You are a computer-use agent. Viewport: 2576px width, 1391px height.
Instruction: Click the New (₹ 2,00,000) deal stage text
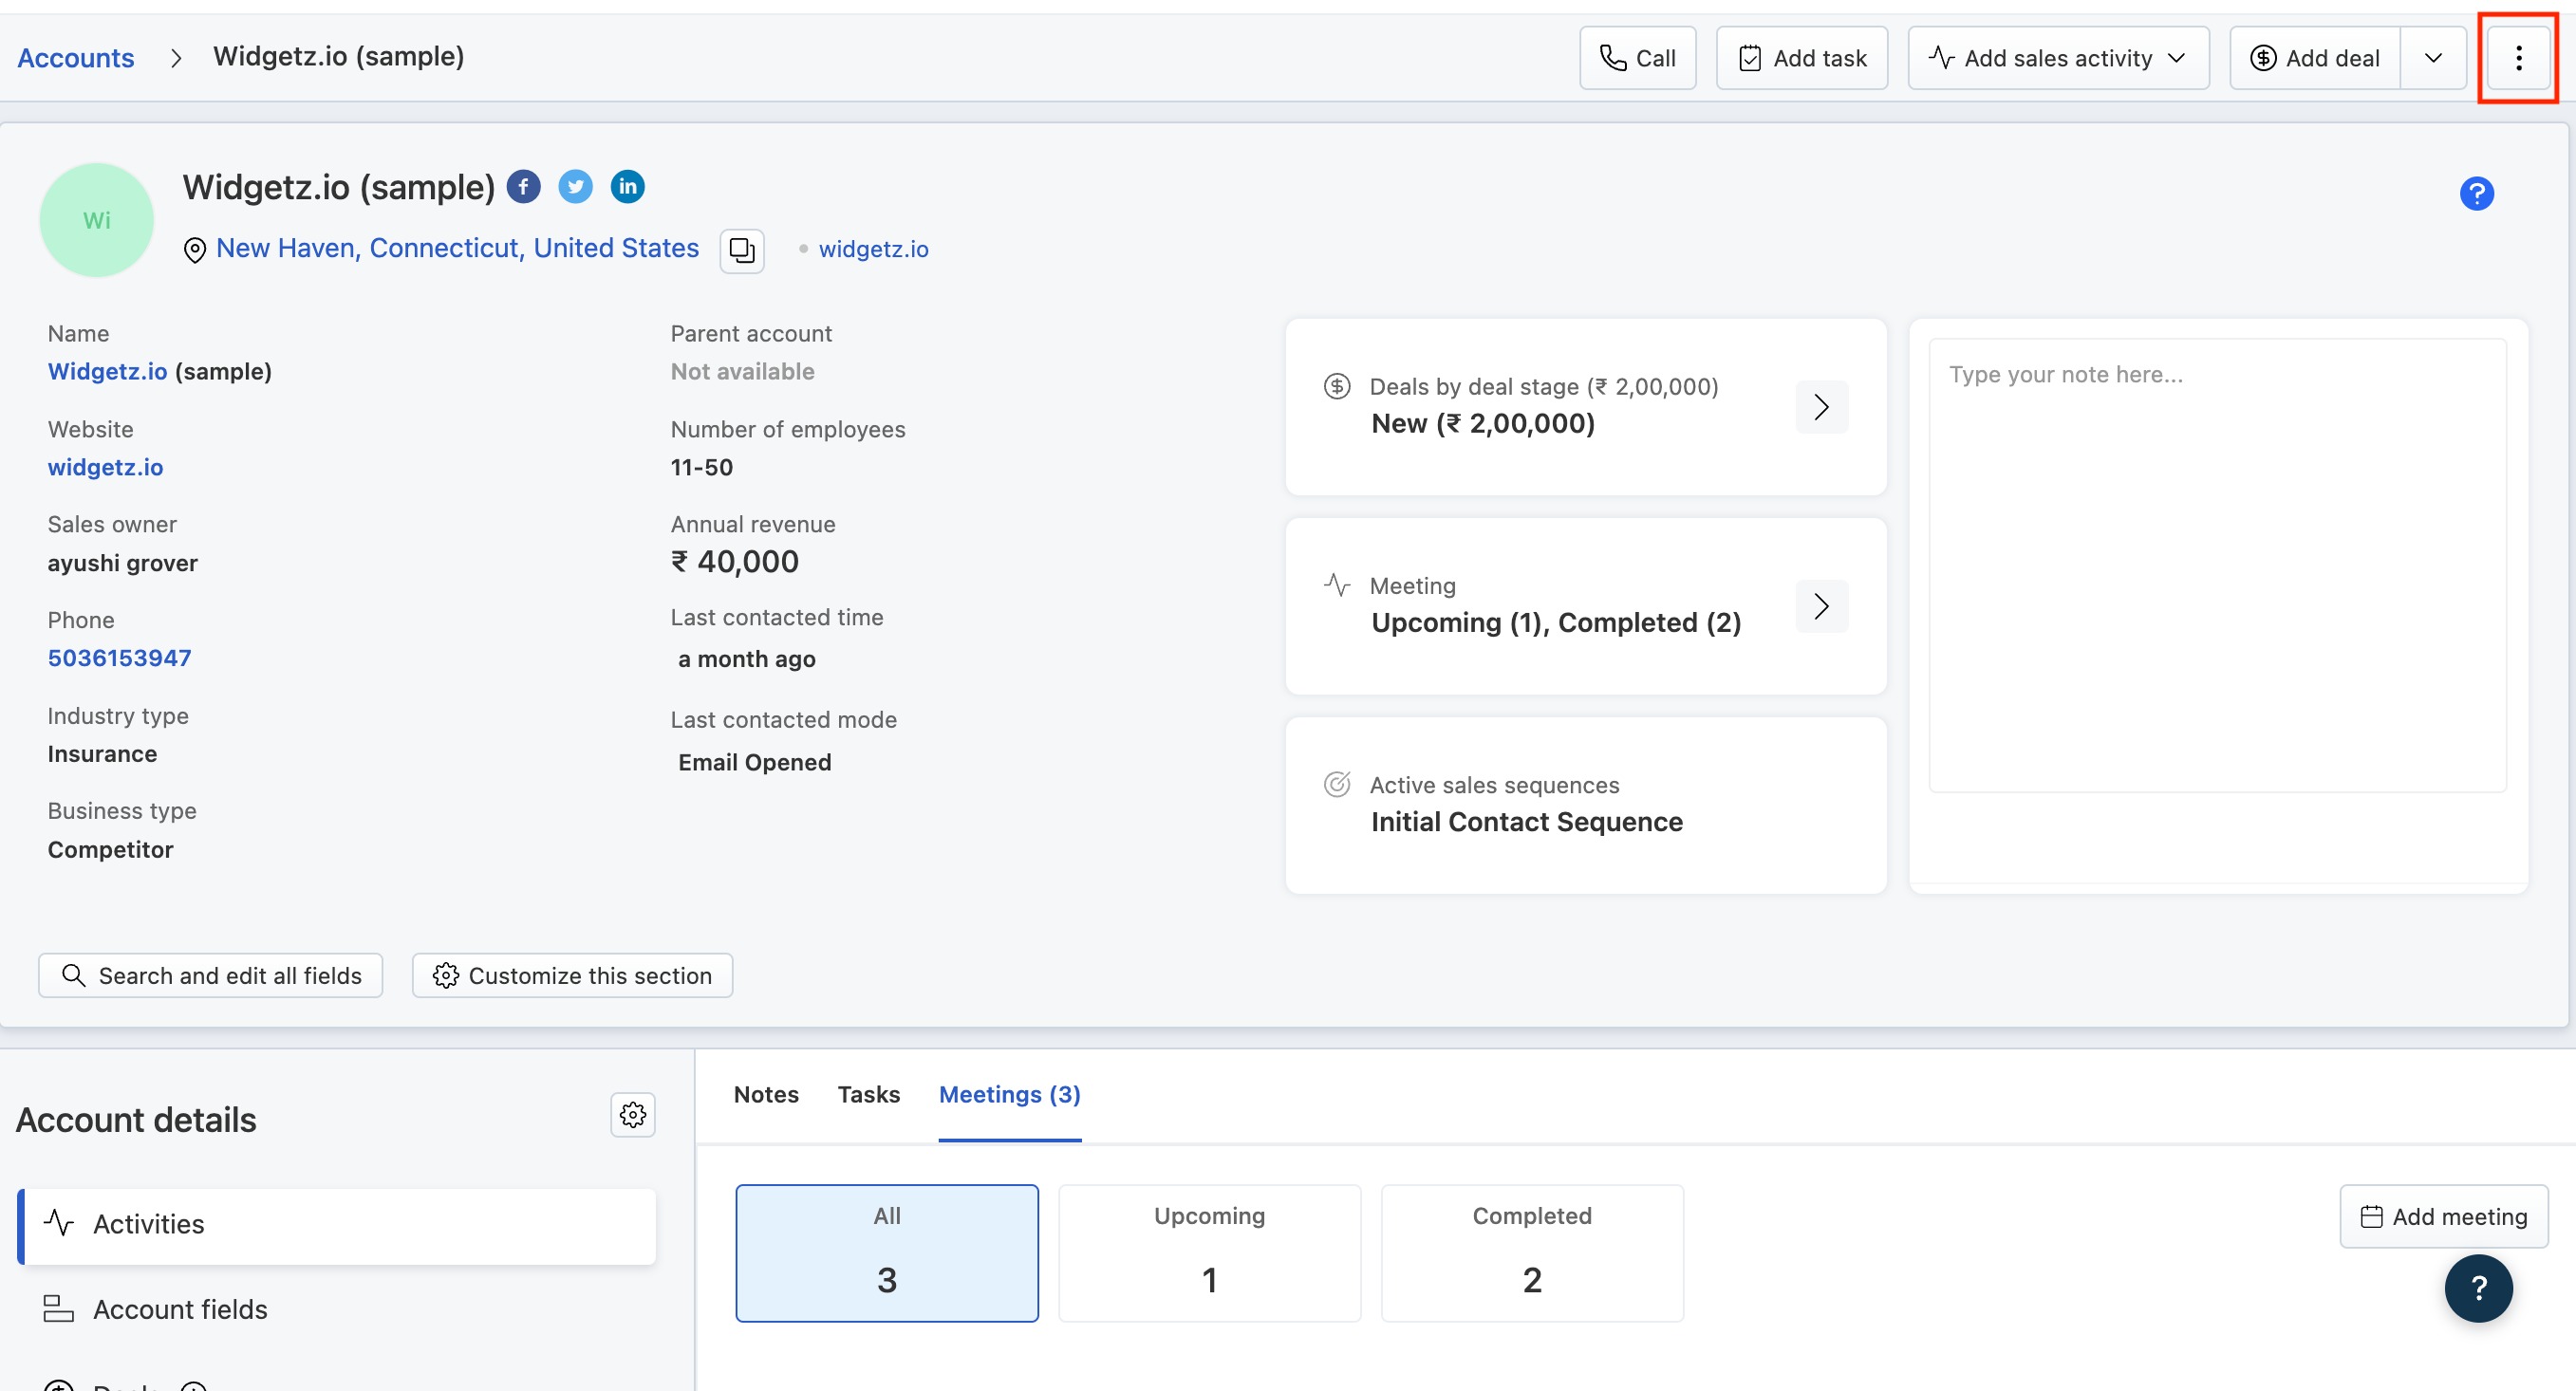coord(1483,424)
